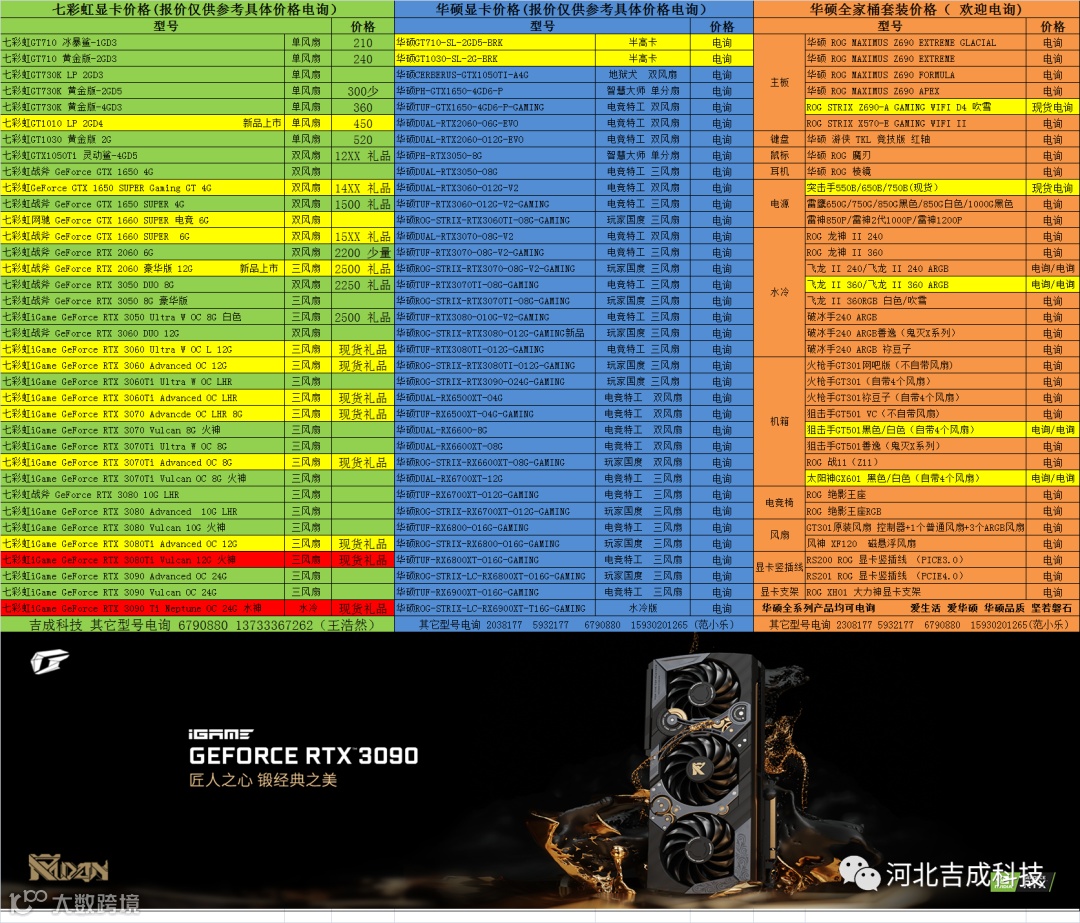
Task: Click price cell 2200 少量
Action: pos(363,252)
